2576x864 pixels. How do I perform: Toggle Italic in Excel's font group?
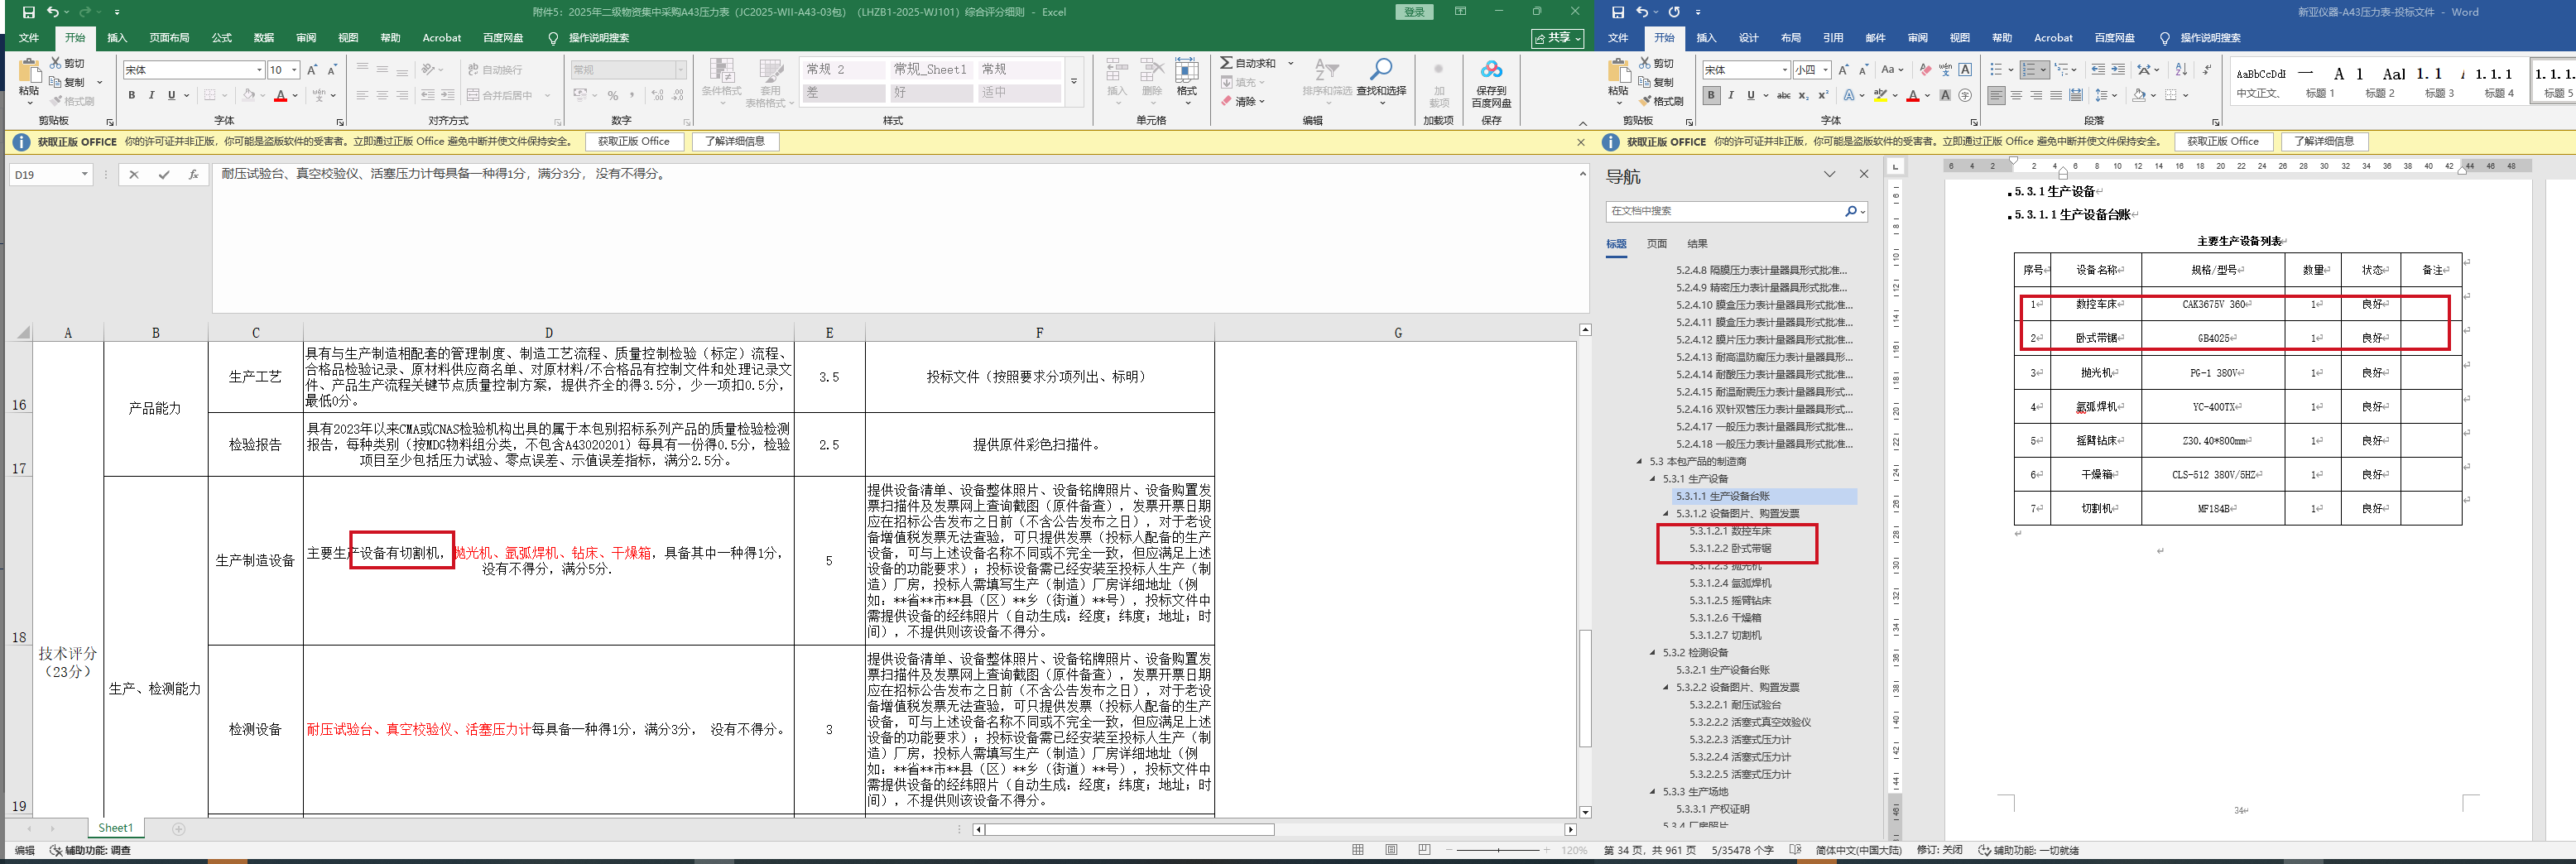(151, 96)
